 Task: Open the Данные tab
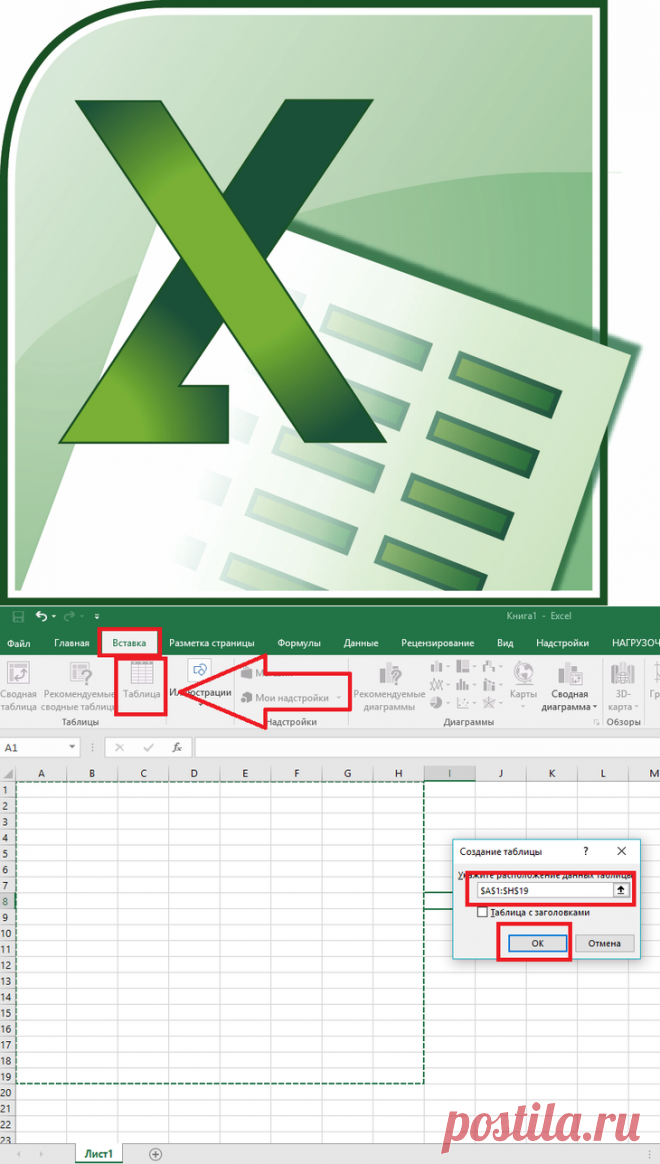point(361,643)
